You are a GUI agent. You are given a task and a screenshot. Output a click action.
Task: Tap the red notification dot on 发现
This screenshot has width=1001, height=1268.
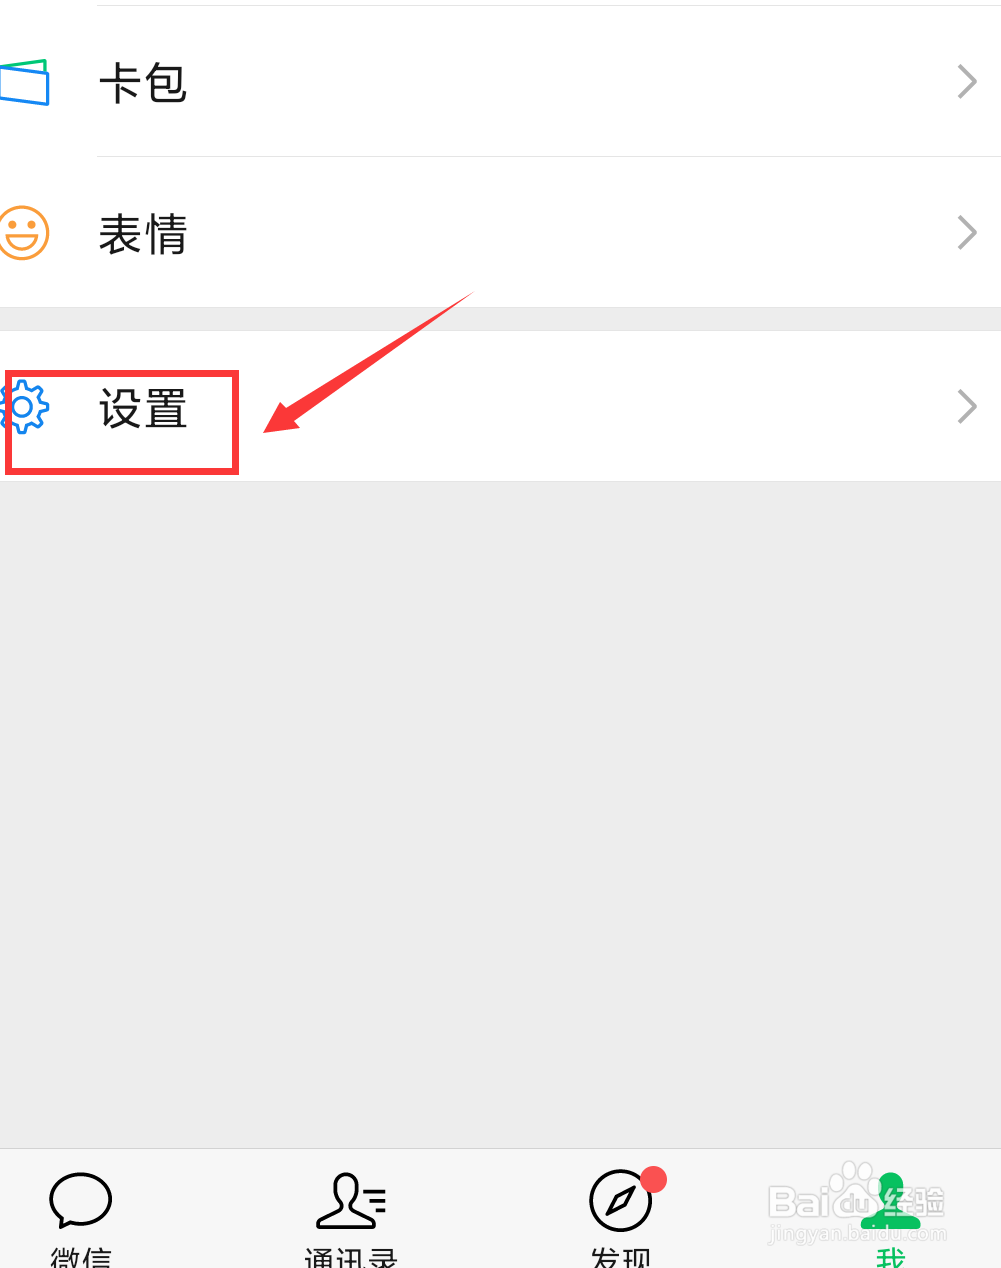(x=654, y=1179)
